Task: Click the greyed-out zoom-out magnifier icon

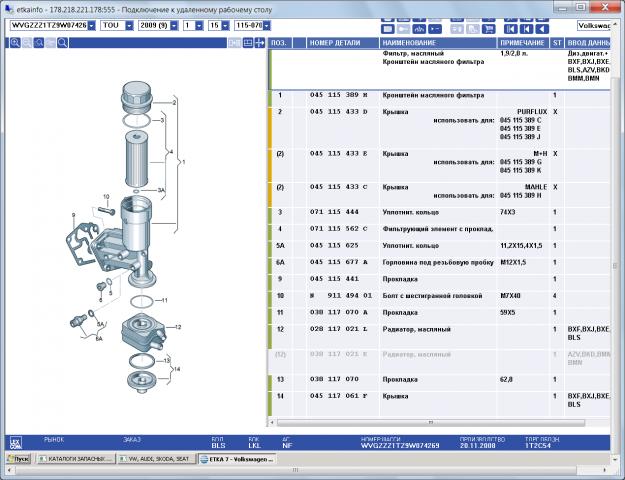Action: click(27, 43)
